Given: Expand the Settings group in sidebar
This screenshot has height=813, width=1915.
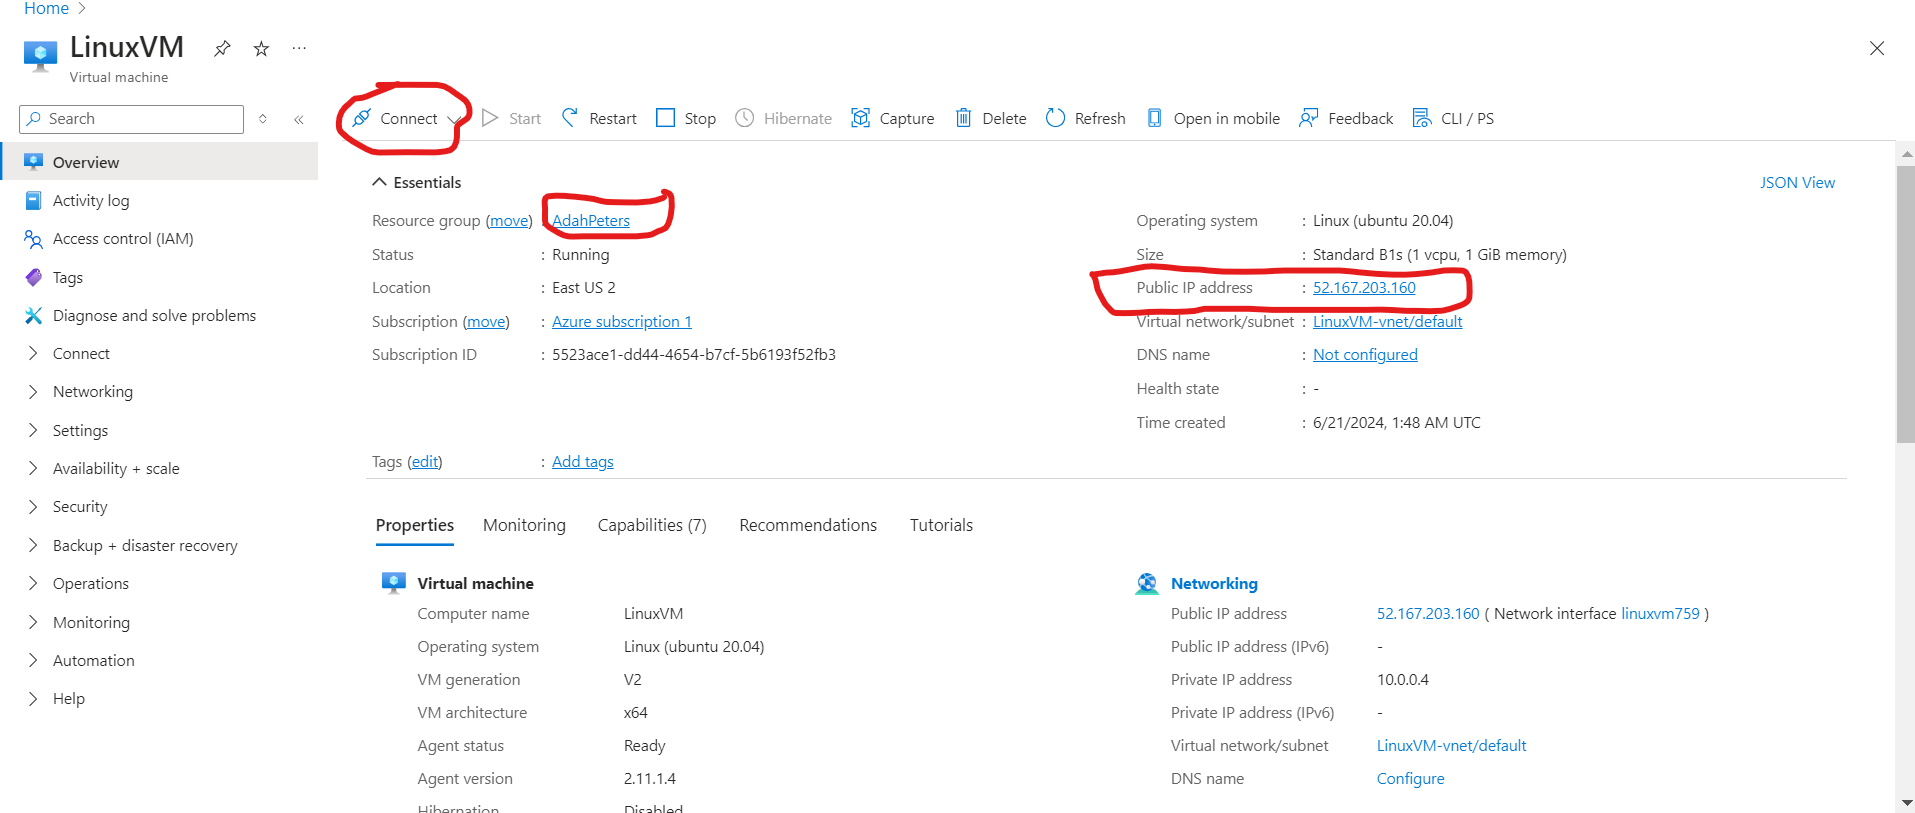Looking at the screenshot, I should 33,430.
